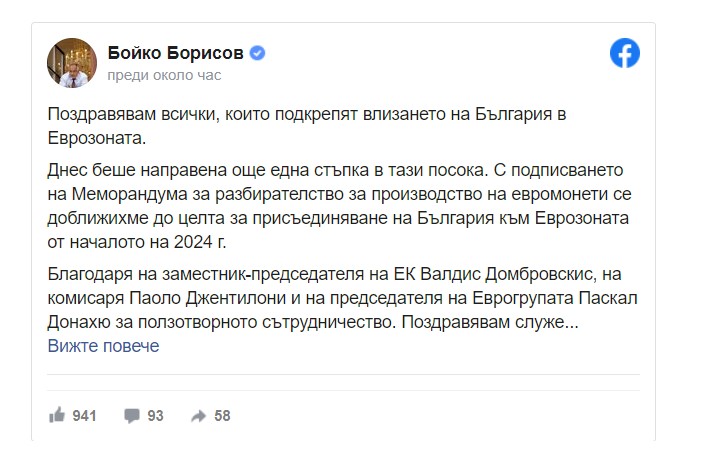Expand post with 'Вижте повече'
Viewport: 710px width, 465px height.
pyautogui.click(x=103, y=346)
